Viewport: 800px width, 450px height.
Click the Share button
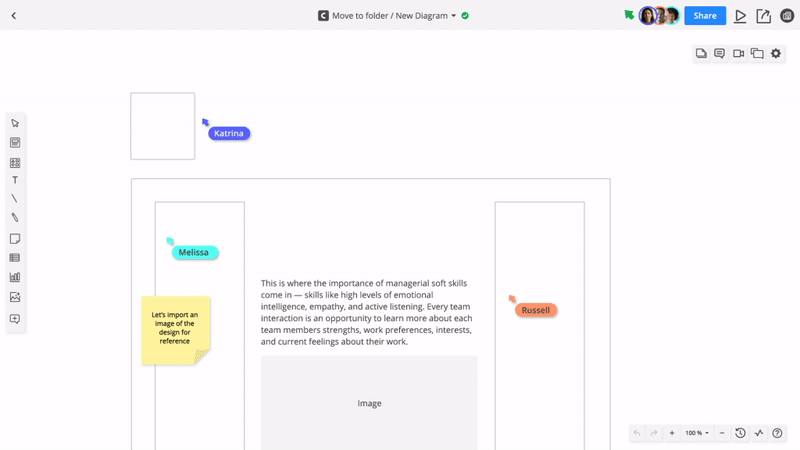coord(705,16)
